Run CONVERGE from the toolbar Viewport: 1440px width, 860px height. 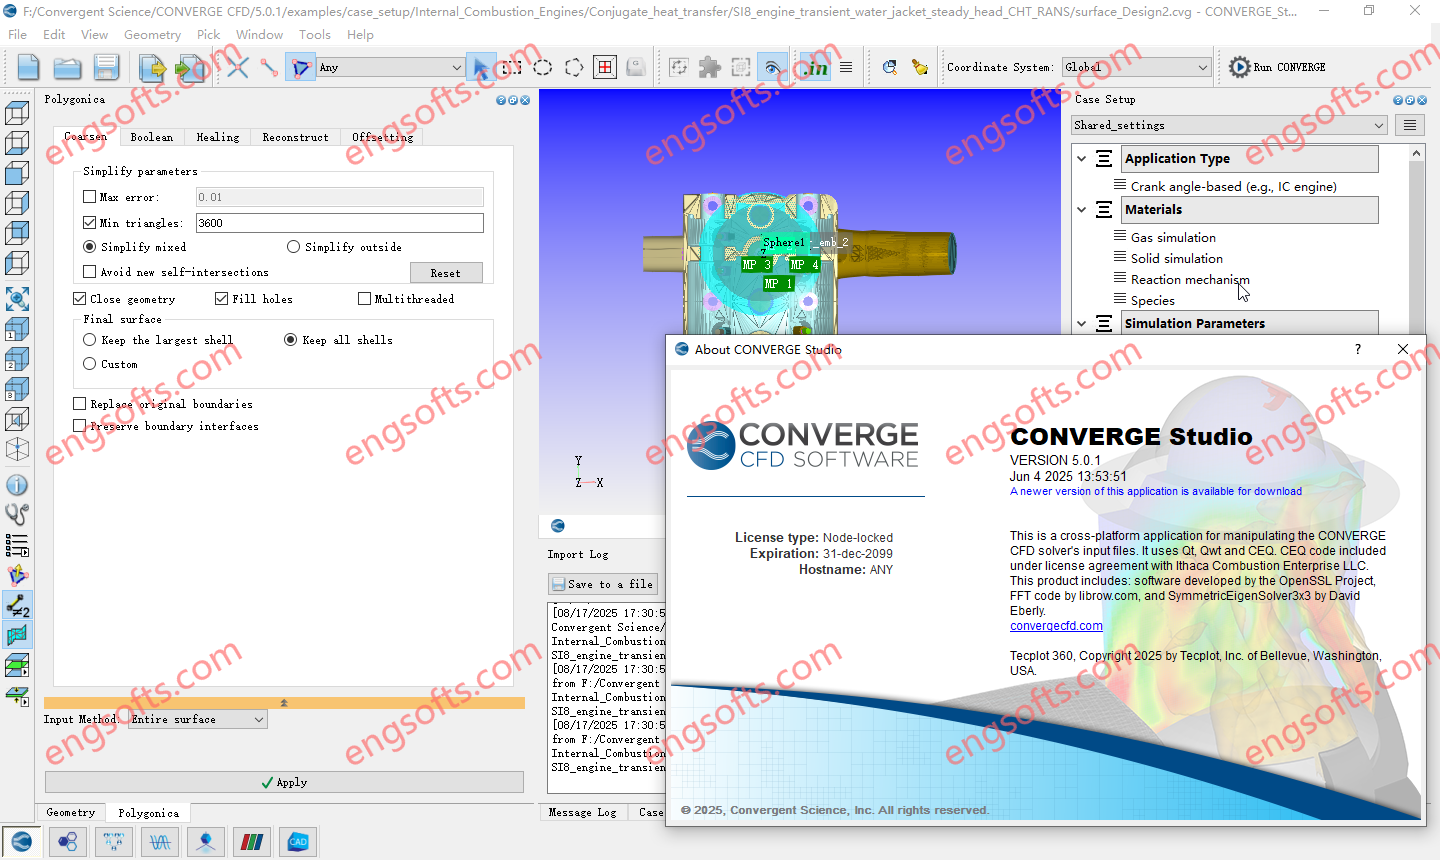coord(1277,67)
